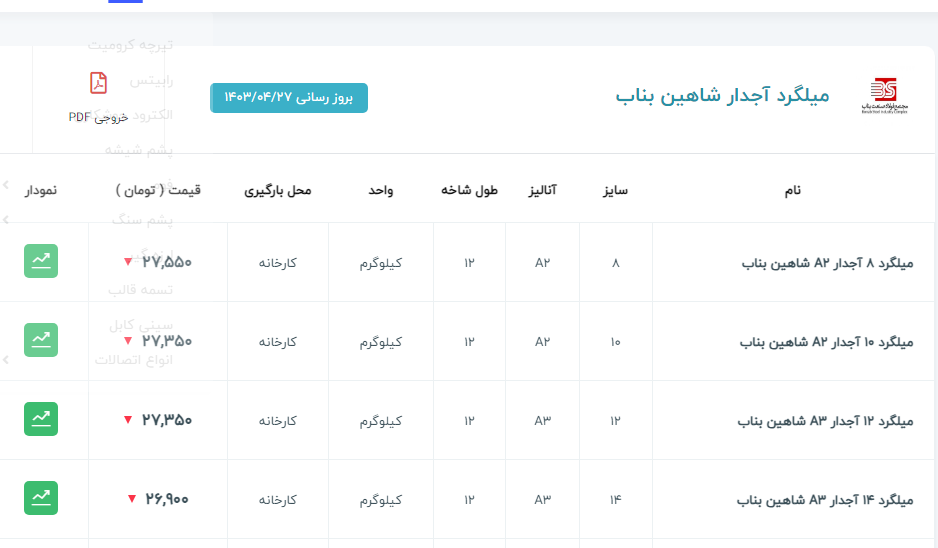View chart icon for میلگرد 14 آجدار A3

[x=41, y=498]
